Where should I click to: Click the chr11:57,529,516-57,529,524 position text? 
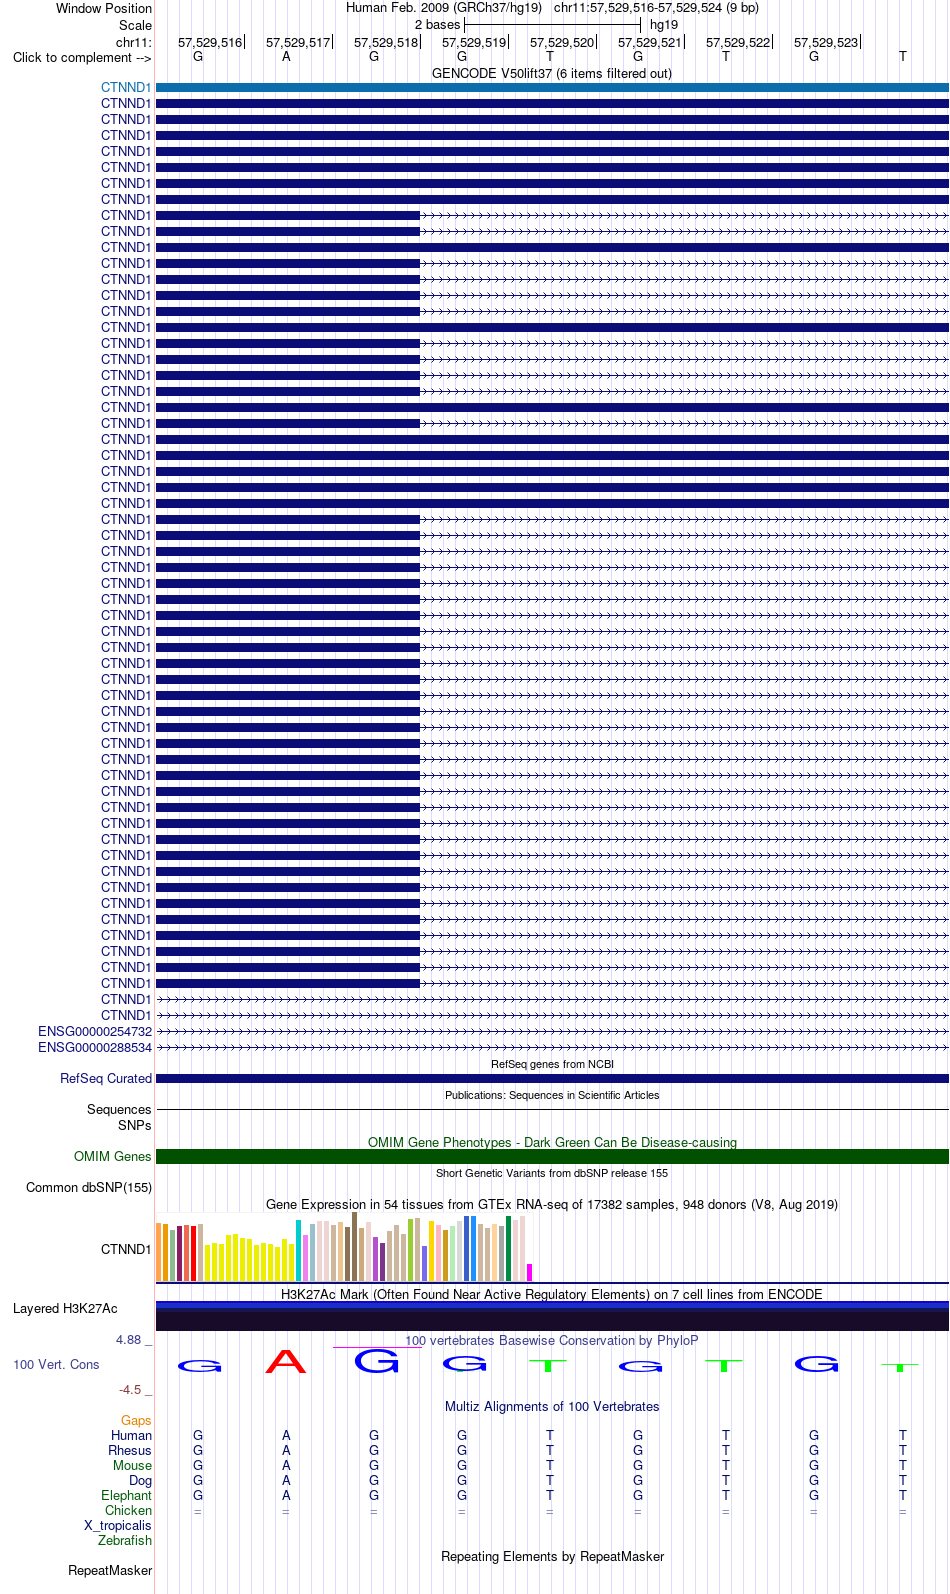coord(656,7)
